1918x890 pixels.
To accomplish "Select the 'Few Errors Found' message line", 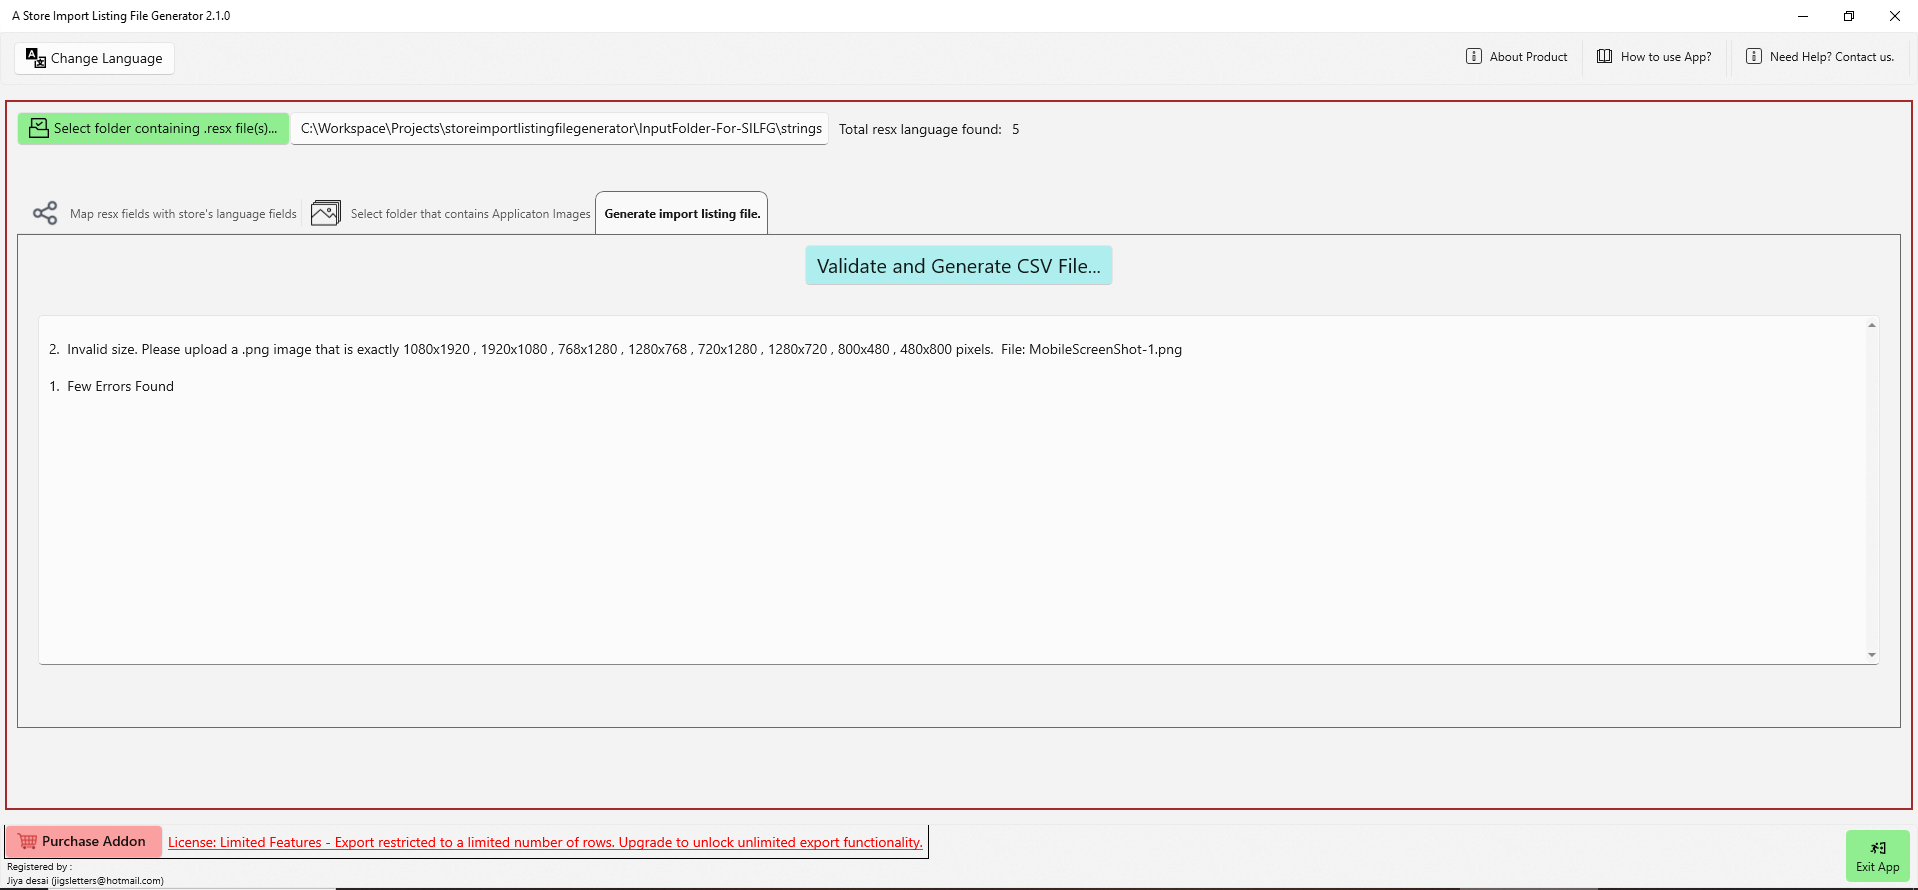I will pos(111,386).
